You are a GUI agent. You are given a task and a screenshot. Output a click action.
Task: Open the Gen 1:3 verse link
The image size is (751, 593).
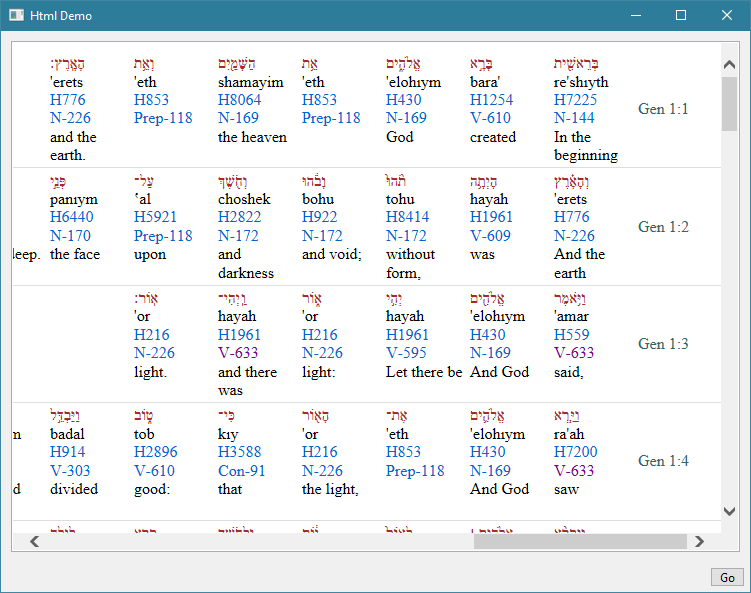[x=663, y=343]
